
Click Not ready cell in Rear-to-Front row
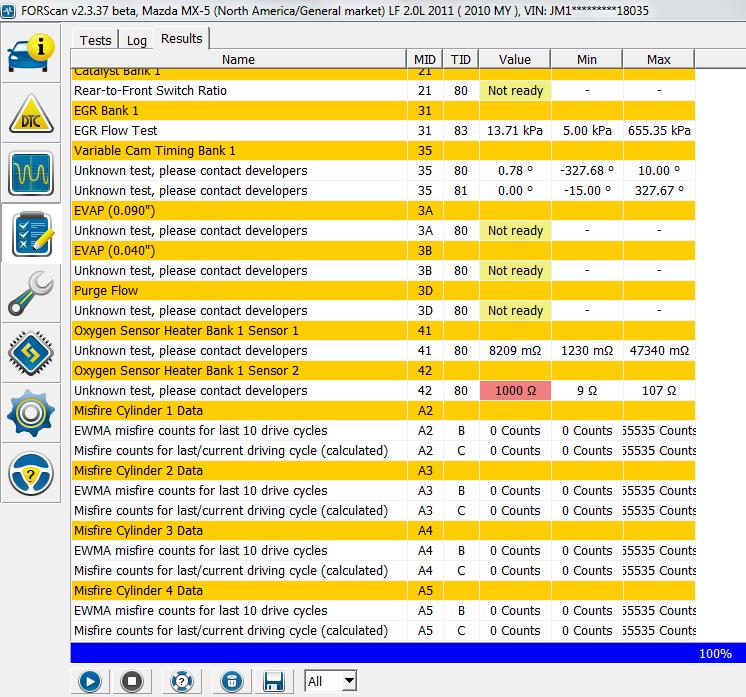point(515,90)
